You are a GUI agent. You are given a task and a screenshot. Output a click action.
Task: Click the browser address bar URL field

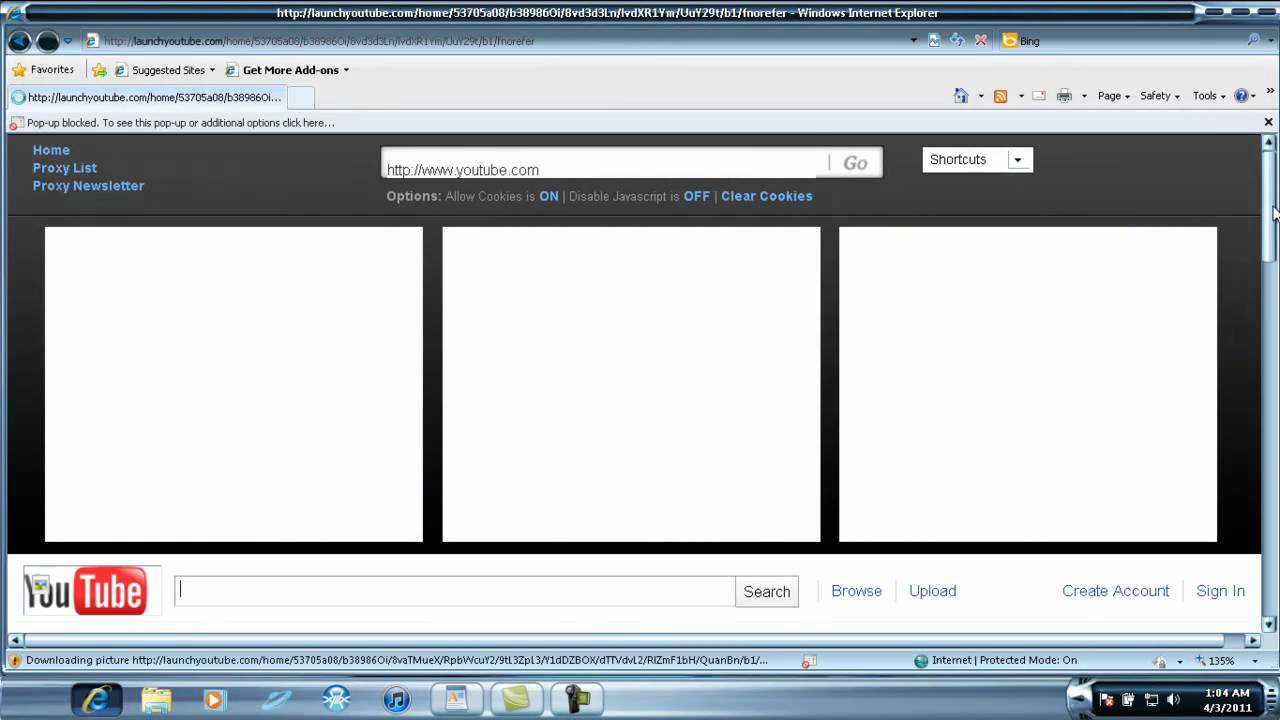pyautogui.click(x=495, y=41)
